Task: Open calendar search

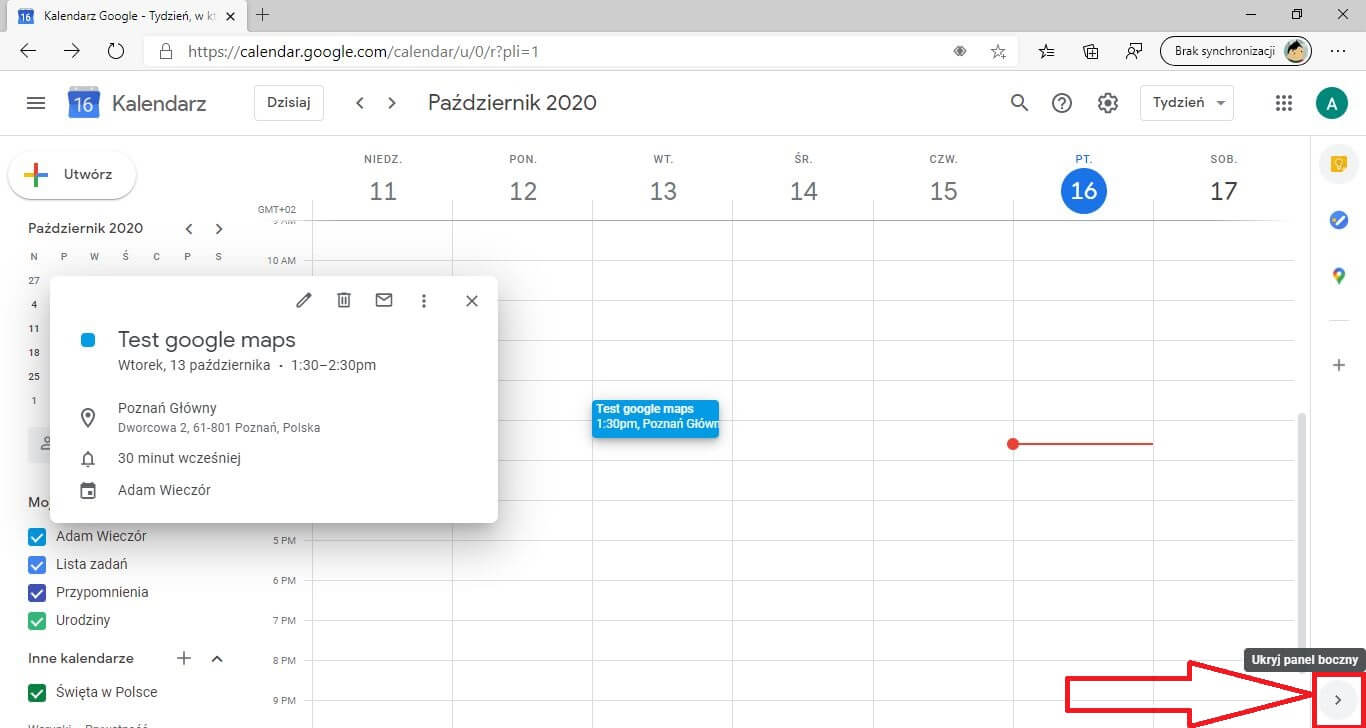Action: 1019,103
